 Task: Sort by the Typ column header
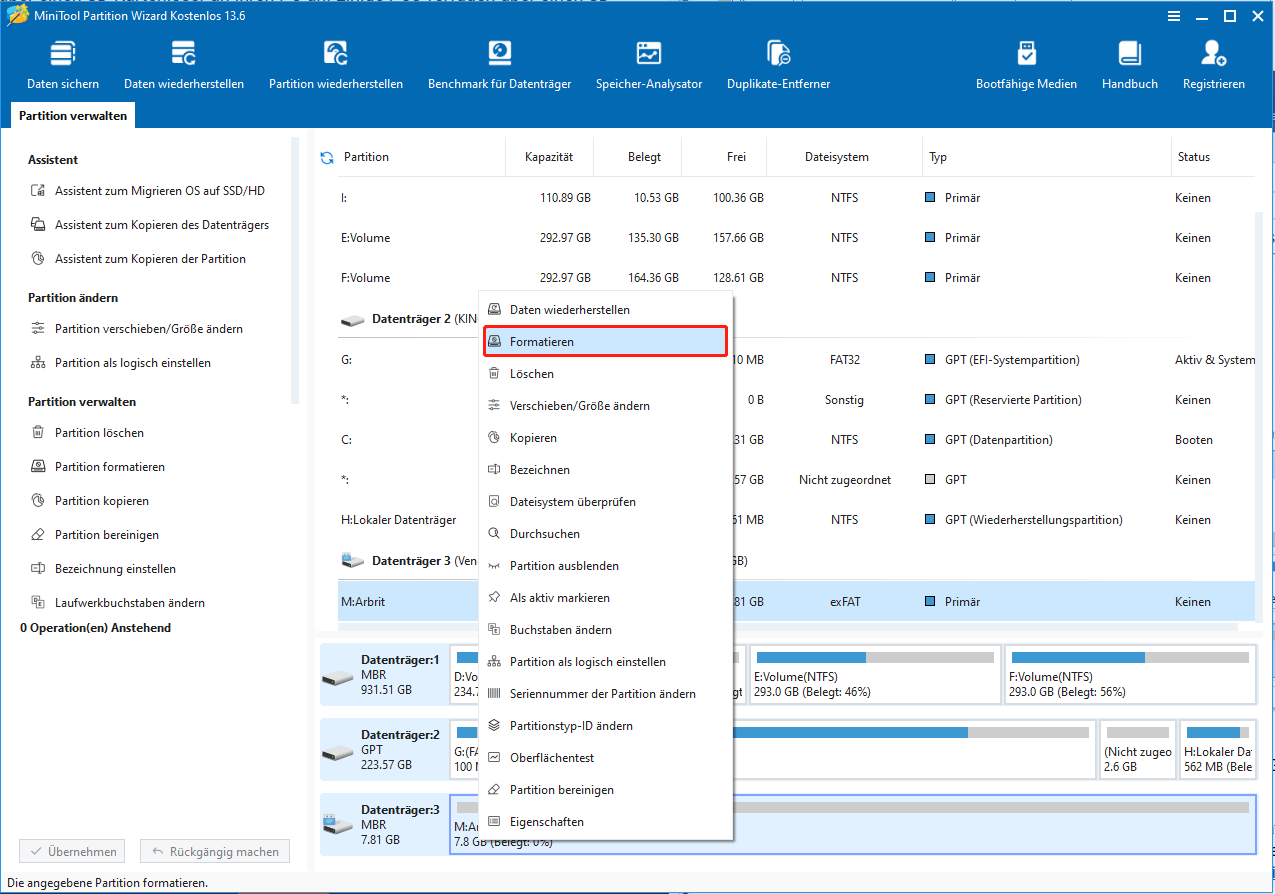[1046, 157]
